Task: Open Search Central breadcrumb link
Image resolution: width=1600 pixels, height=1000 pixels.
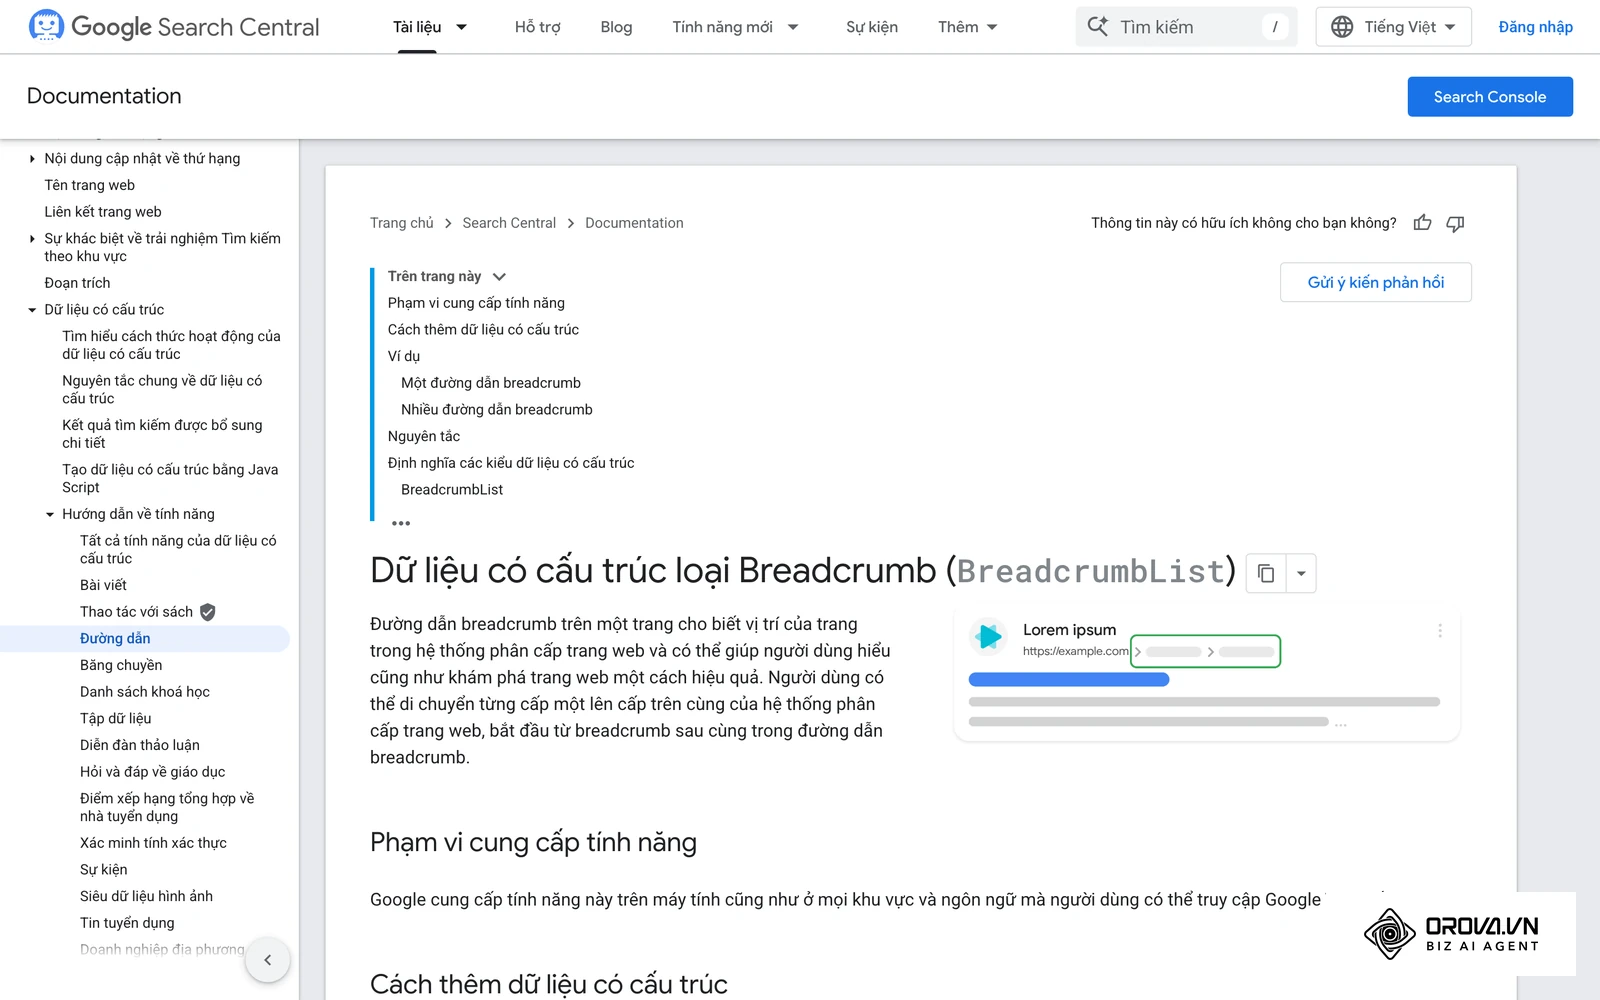Action: coord(509,223)
